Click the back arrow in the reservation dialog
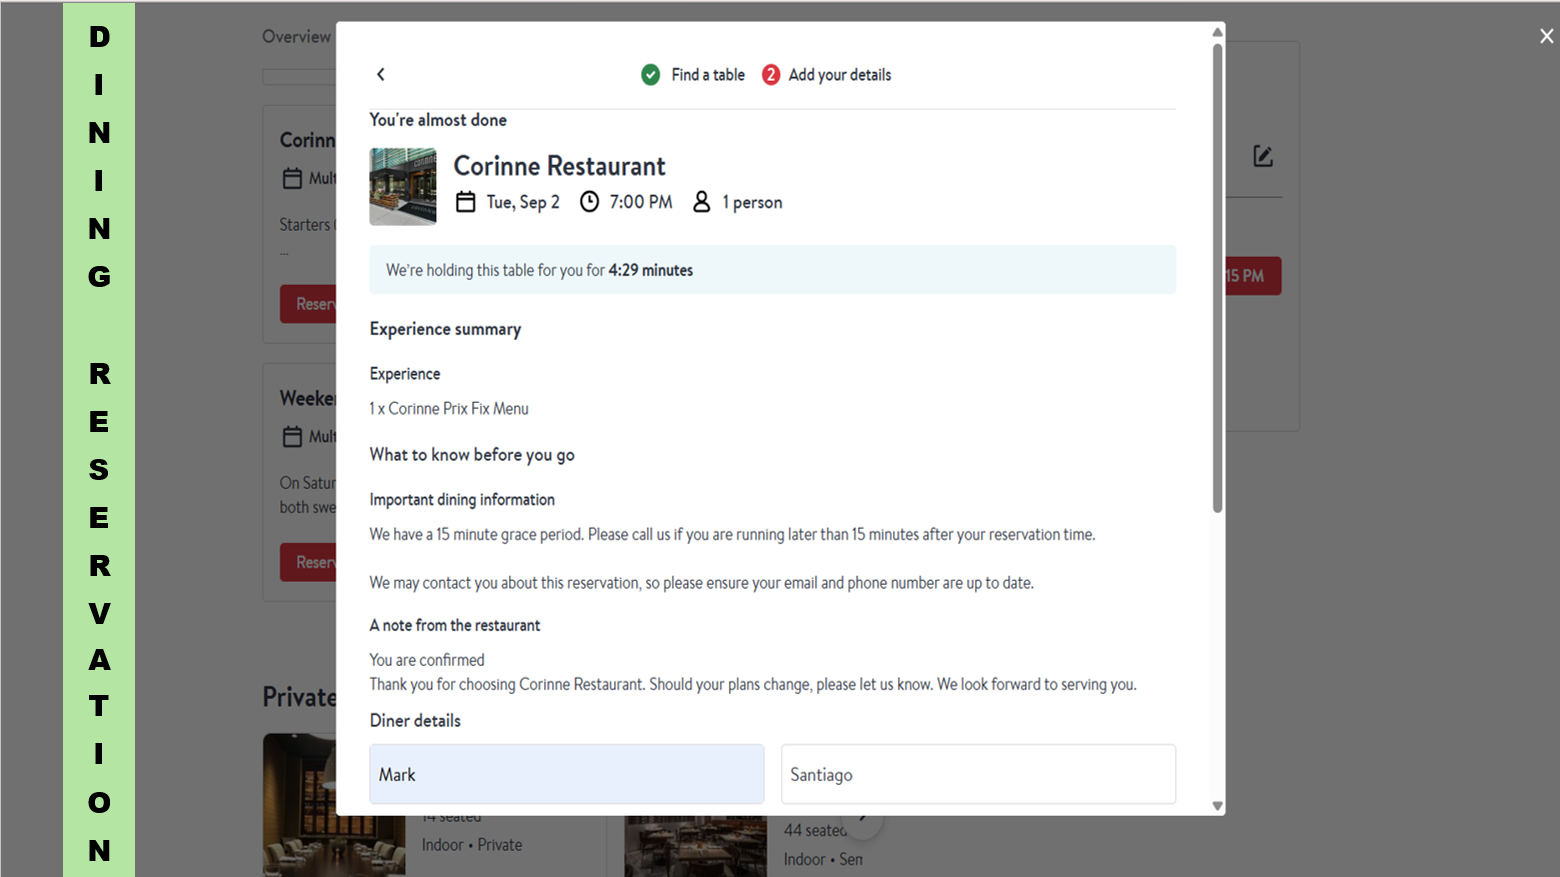1560x877 pixels. click(x=380, y=75)
